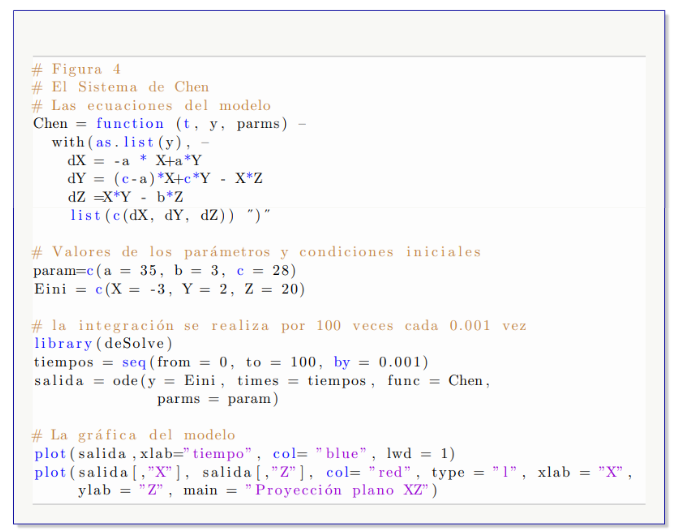Click the 'dX = -a * X+a*Y' equation
Viewport: 677px width, 530px height.
[x=134, y=160]
